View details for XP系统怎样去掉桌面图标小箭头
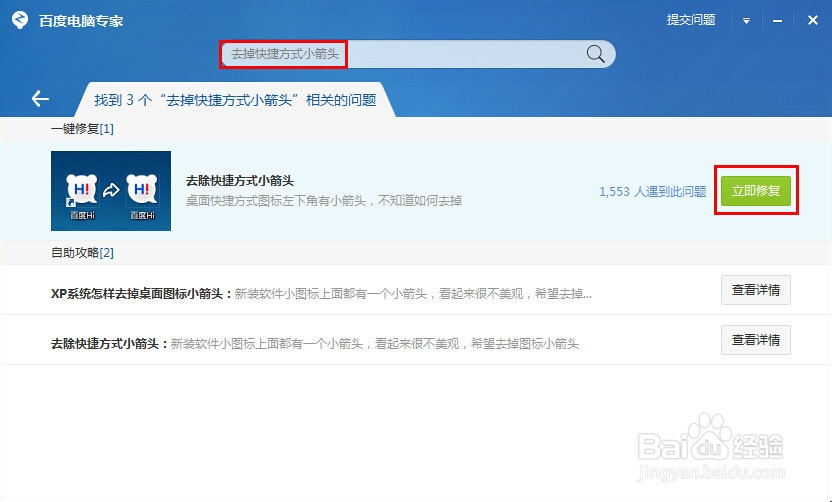832x502 pixels. [x=756, y=290]
